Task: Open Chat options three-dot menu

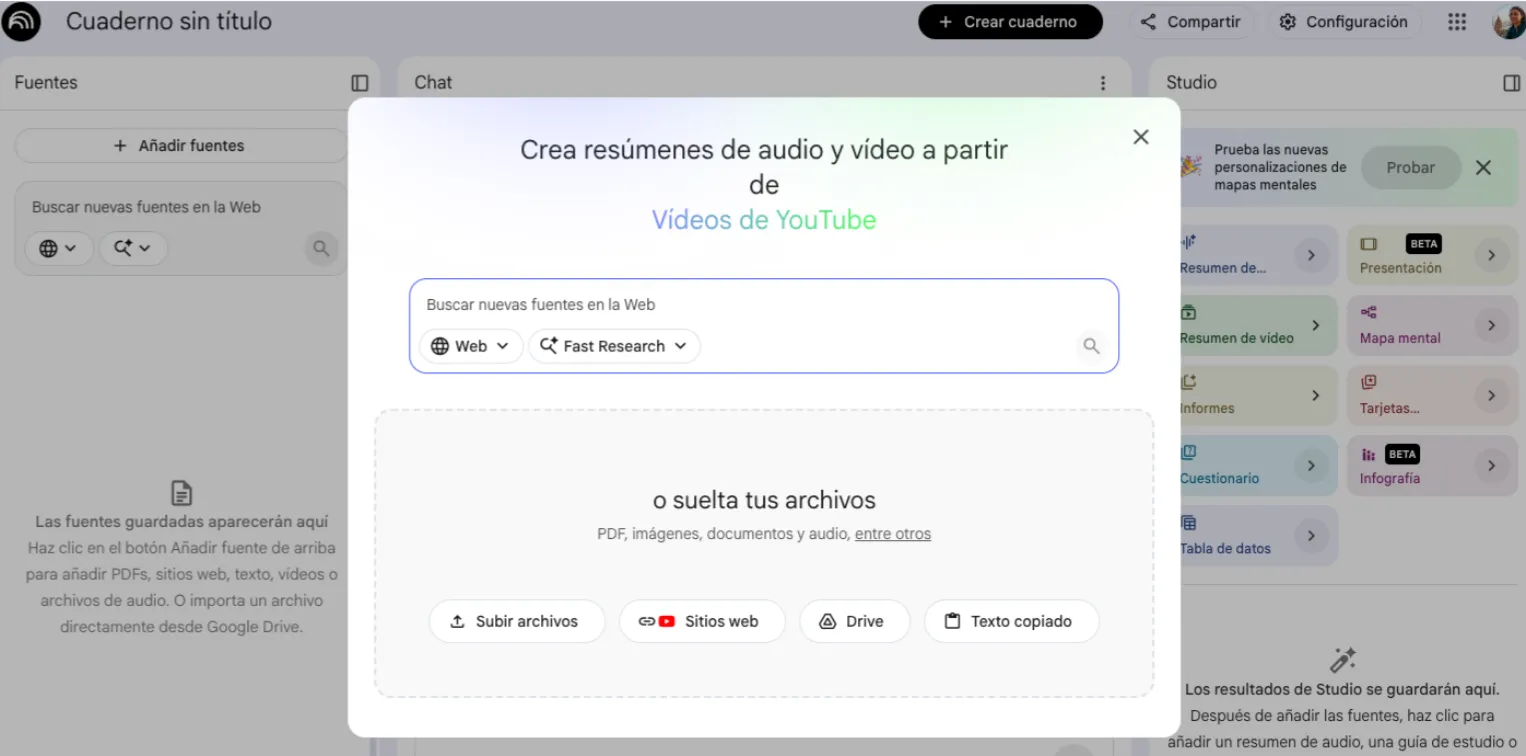Action: point(1103,83)
